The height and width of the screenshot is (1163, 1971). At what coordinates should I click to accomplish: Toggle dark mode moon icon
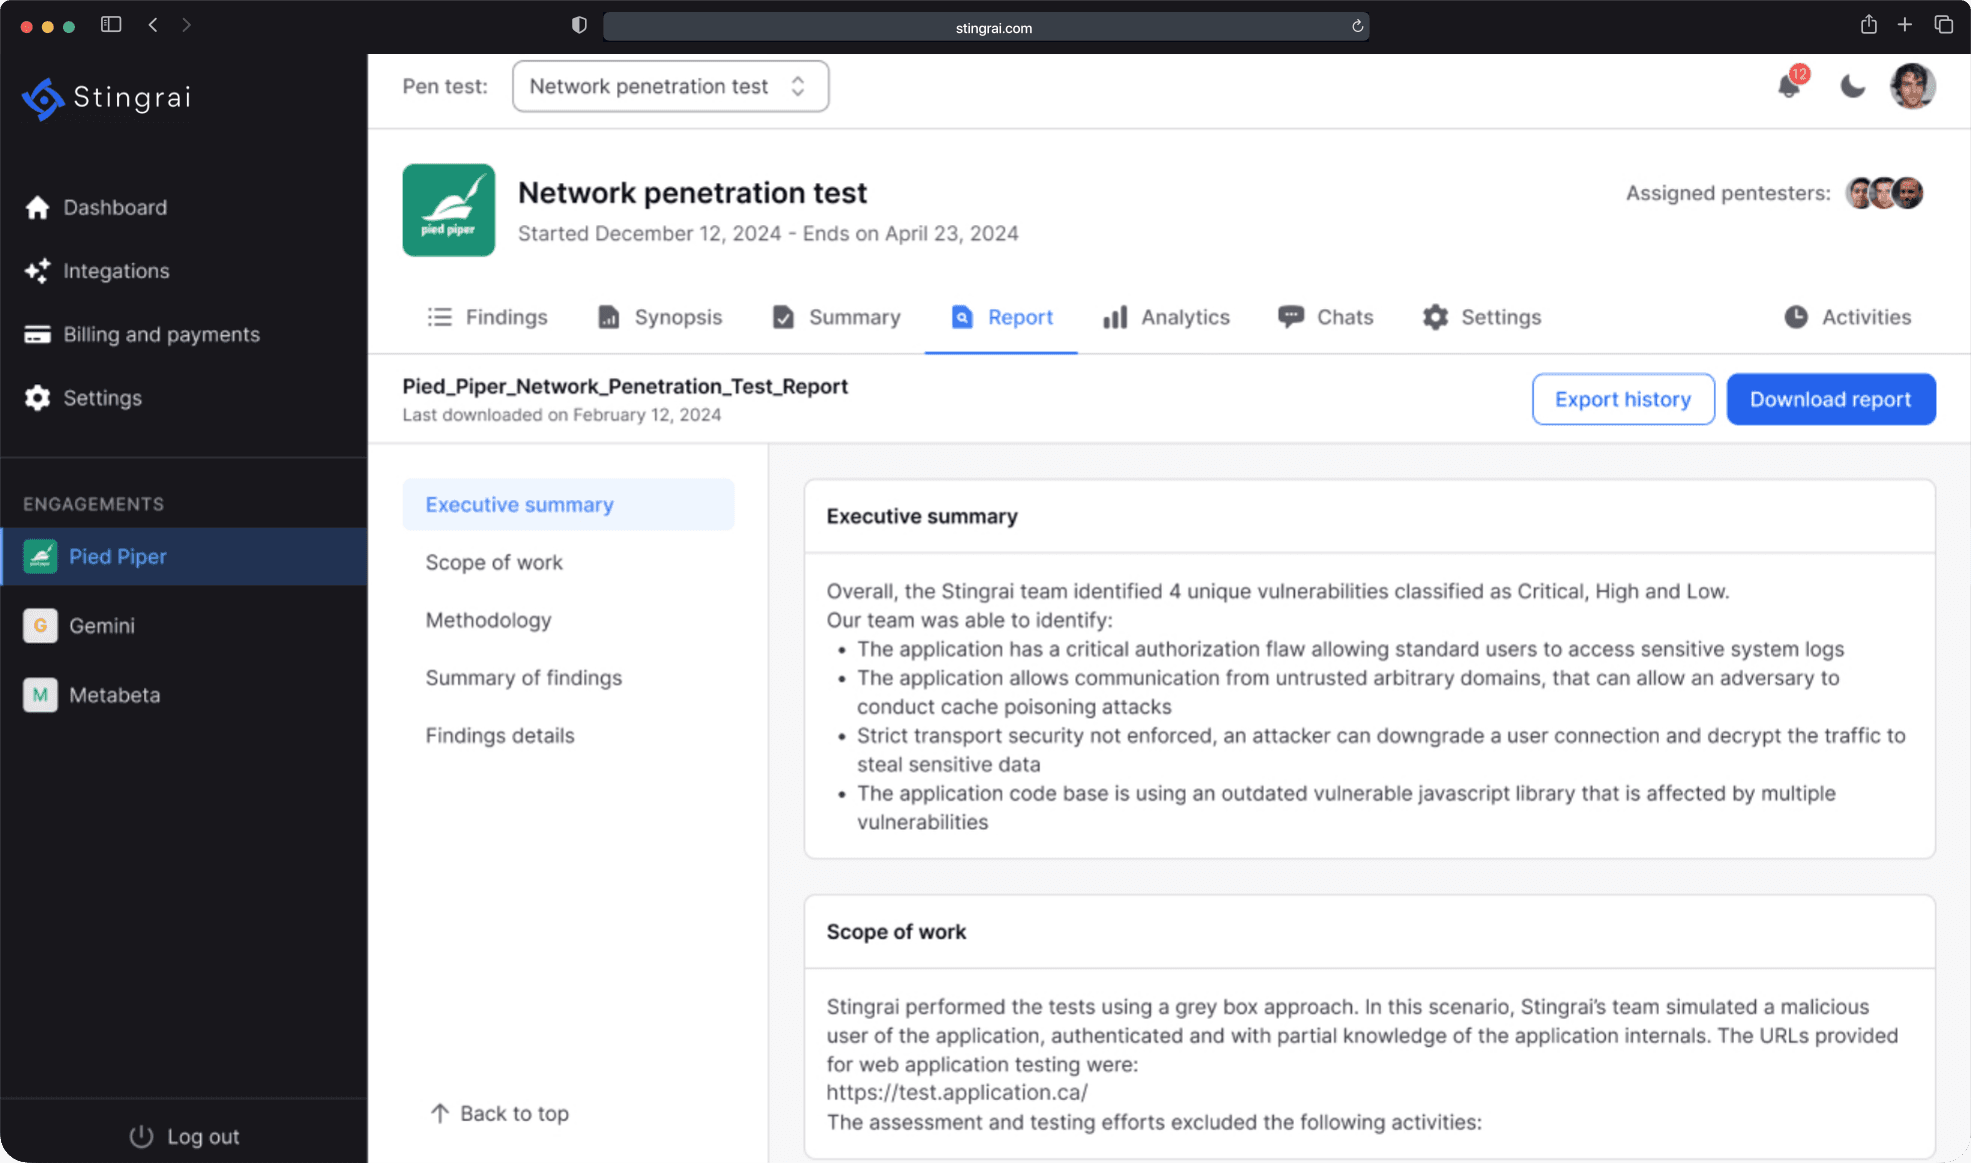click(1852, 87)
